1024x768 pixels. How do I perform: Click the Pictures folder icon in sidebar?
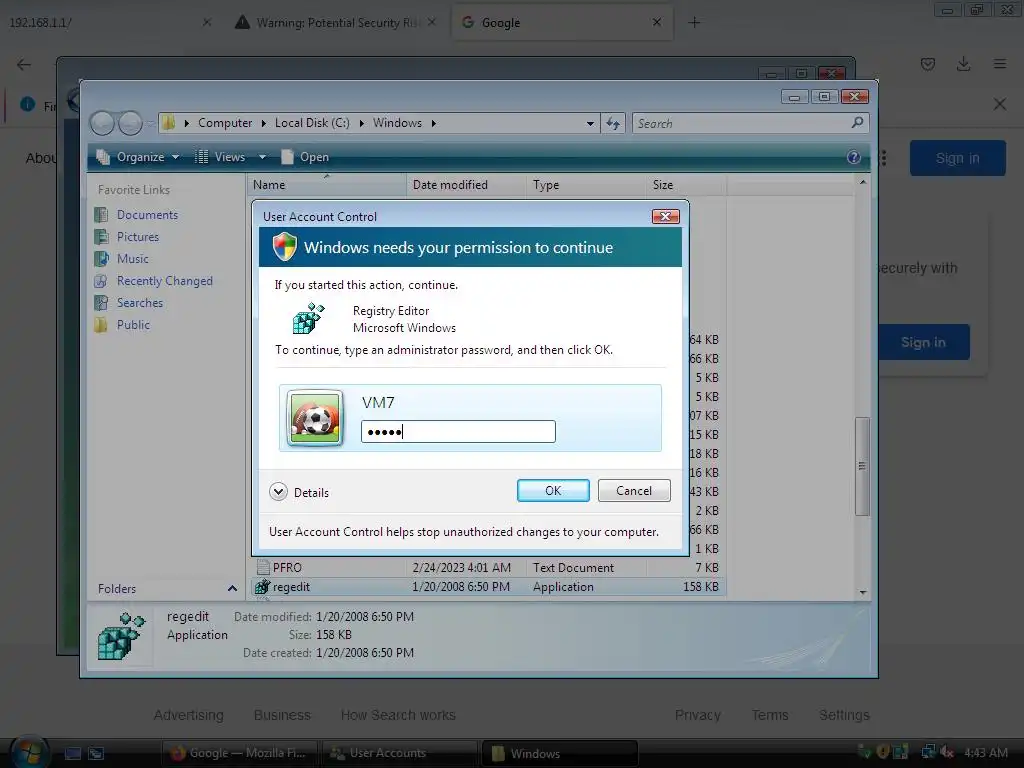pyautogui.click(x=101, y=236)
